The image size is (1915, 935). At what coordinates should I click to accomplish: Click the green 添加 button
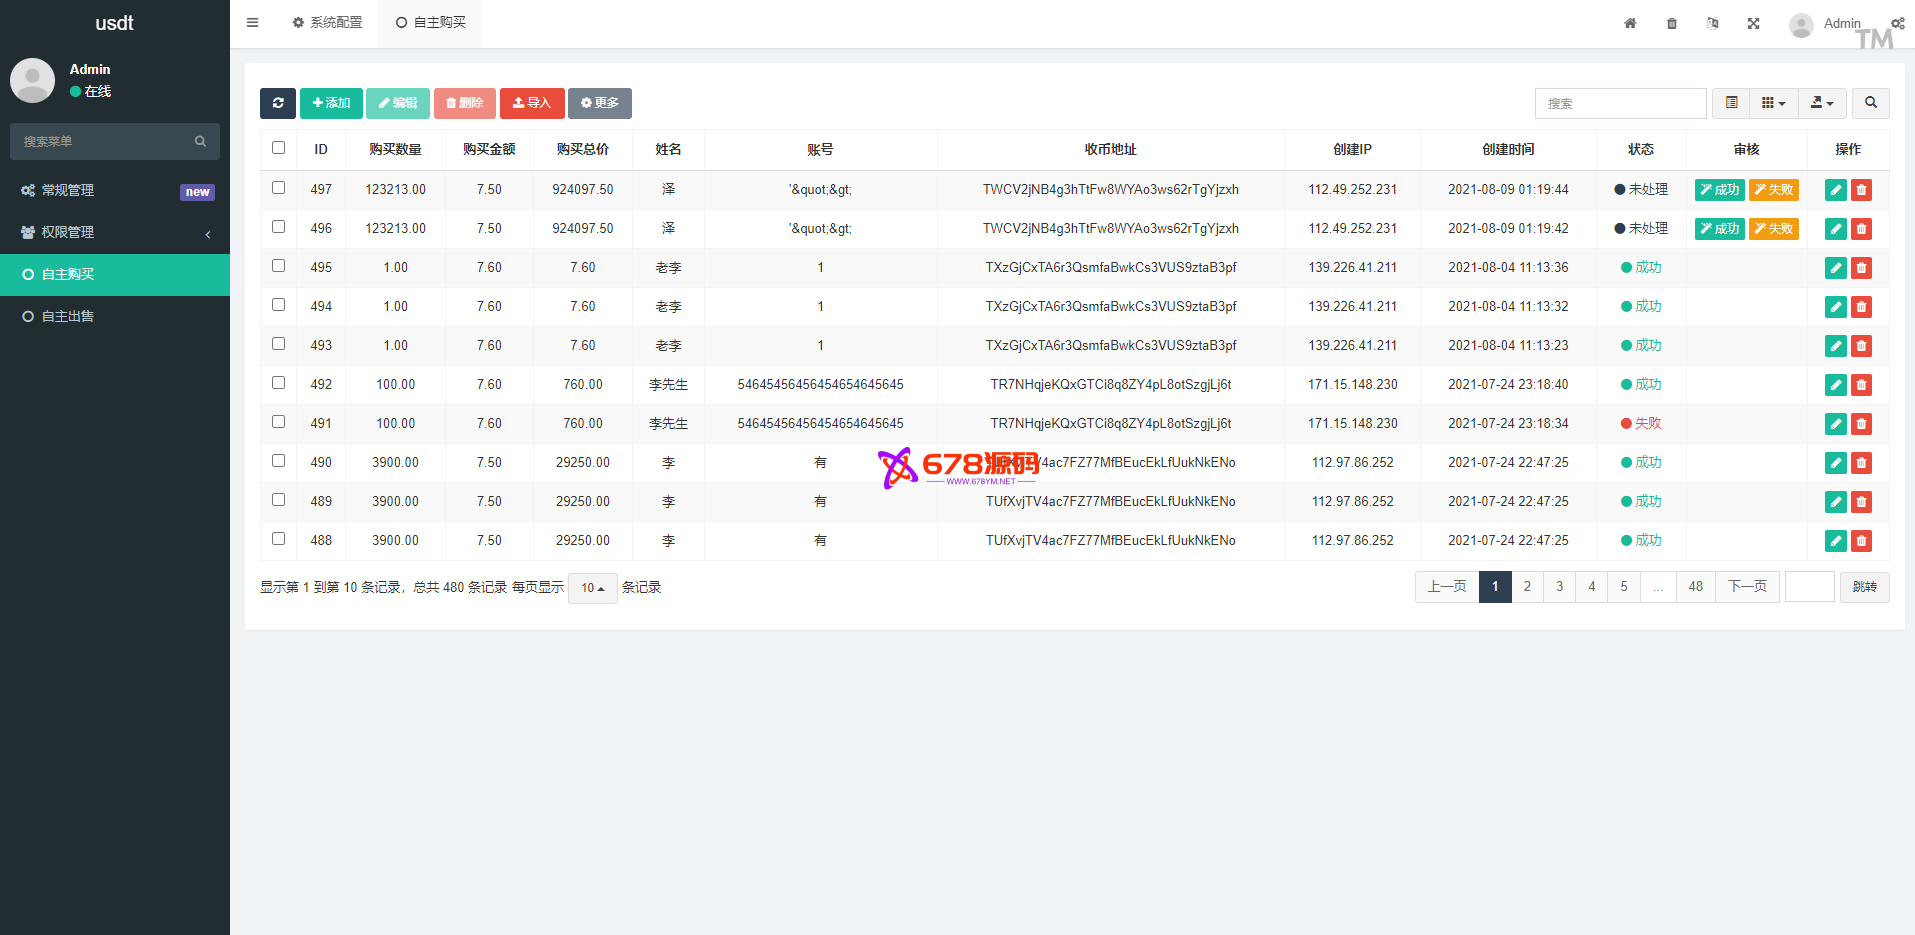(331, 103)
